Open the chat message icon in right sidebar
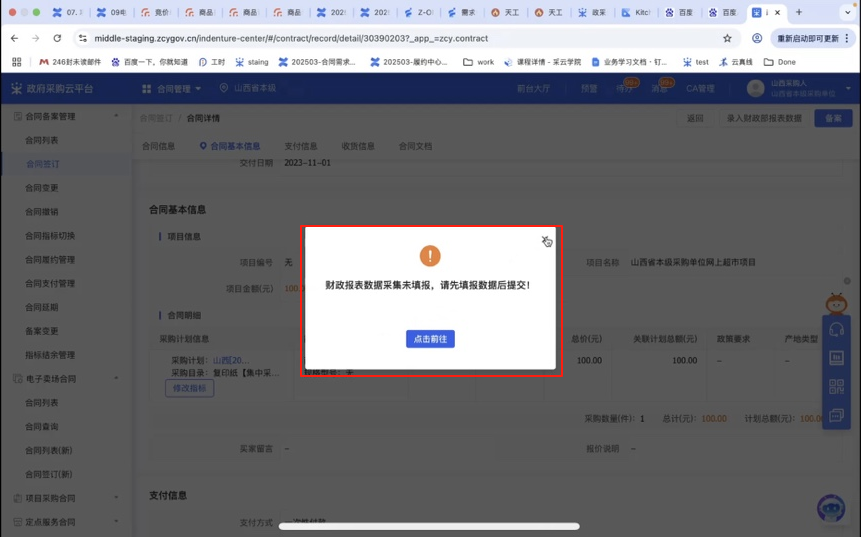The image size is (861, 537). pyautogui.click(x=837, y=414)
